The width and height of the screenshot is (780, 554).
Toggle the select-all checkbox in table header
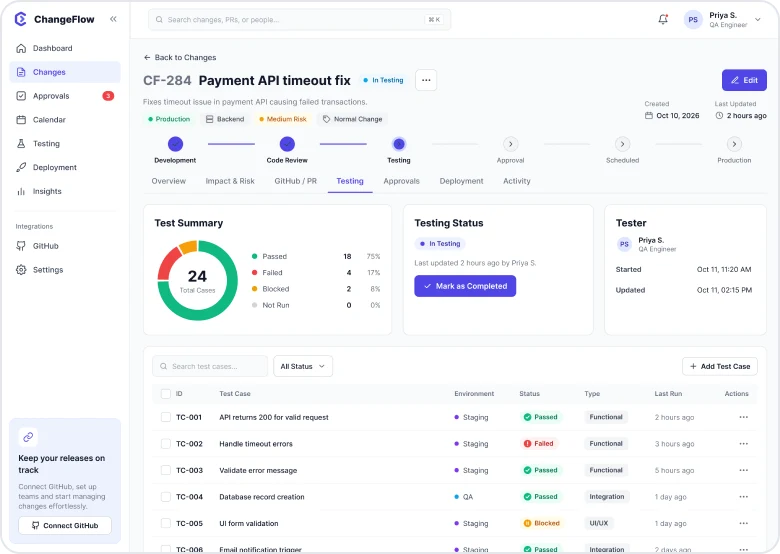coord(166,394)
